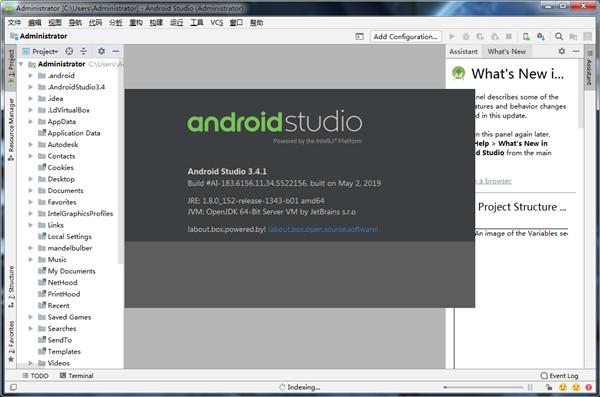Click the Indexing progress bar
This screenshot has height=397, width=600.
click(483, 387)
